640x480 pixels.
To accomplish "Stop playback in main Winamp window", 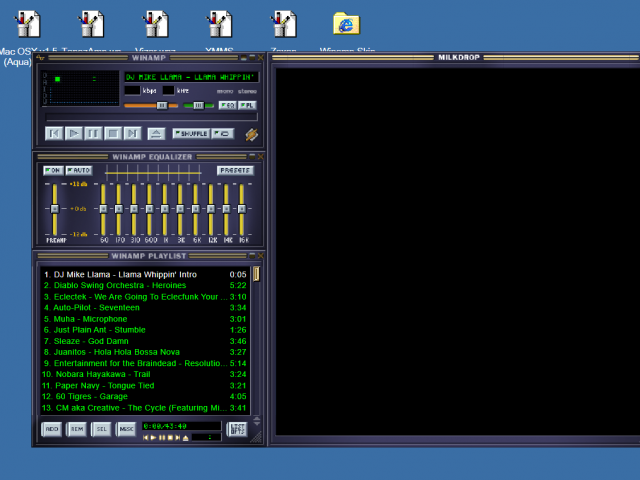I will 113,133.
